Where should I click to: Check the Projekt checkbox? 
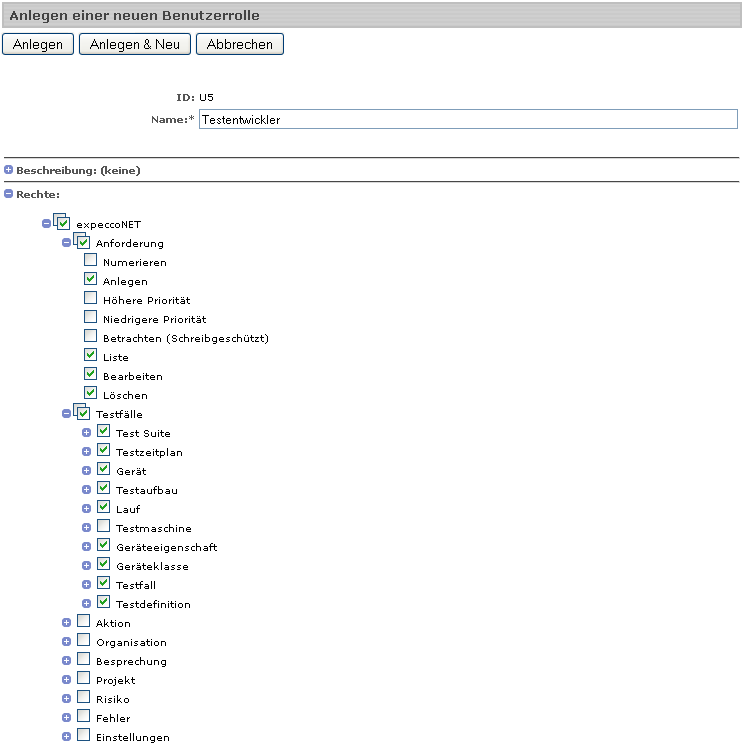84,679
